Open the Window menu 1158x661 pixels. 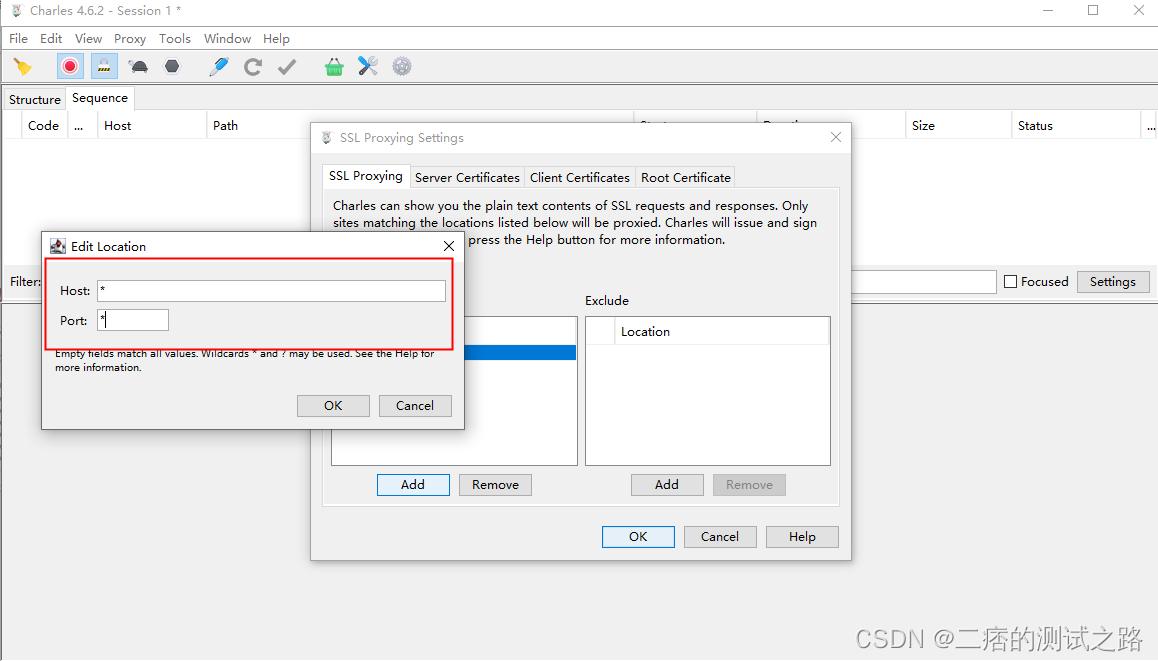227,38
